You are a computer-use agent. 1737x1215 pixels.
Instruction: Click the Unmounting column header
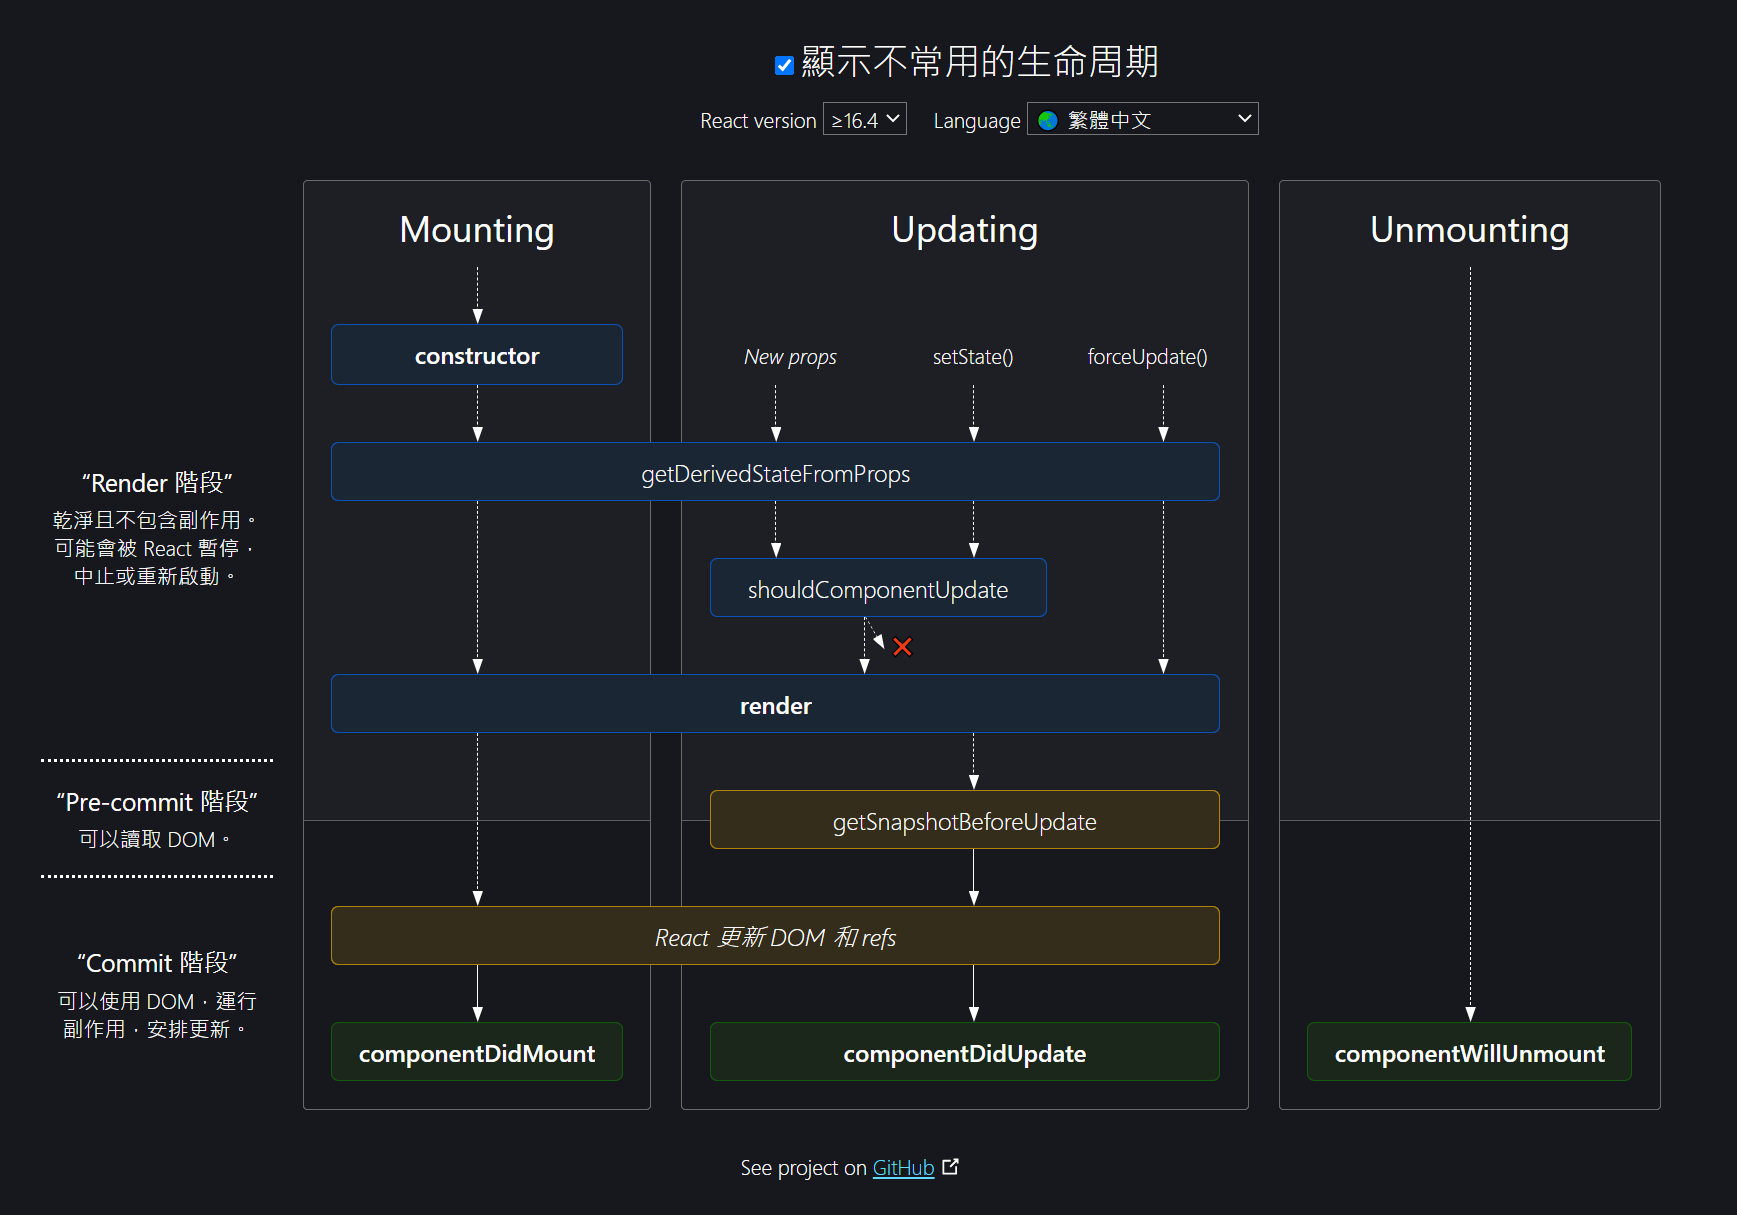pos(1469,230)
